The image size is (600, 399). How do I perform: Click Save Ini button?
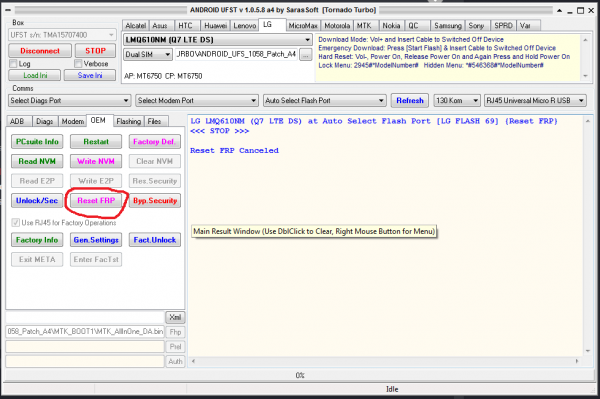90,75
